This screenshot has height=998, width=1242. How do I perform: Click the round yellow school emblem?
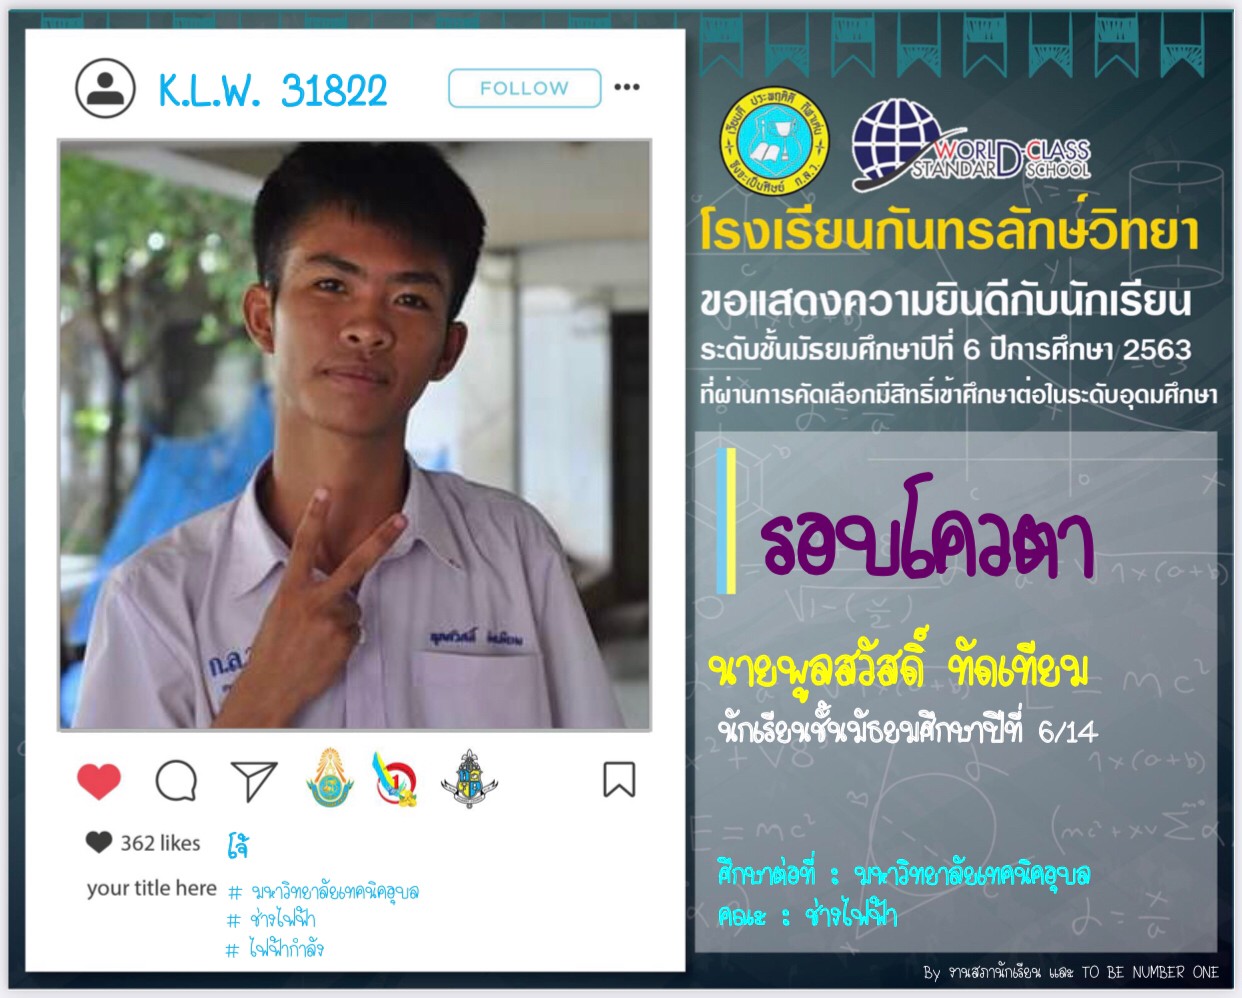tap(775, 141)
